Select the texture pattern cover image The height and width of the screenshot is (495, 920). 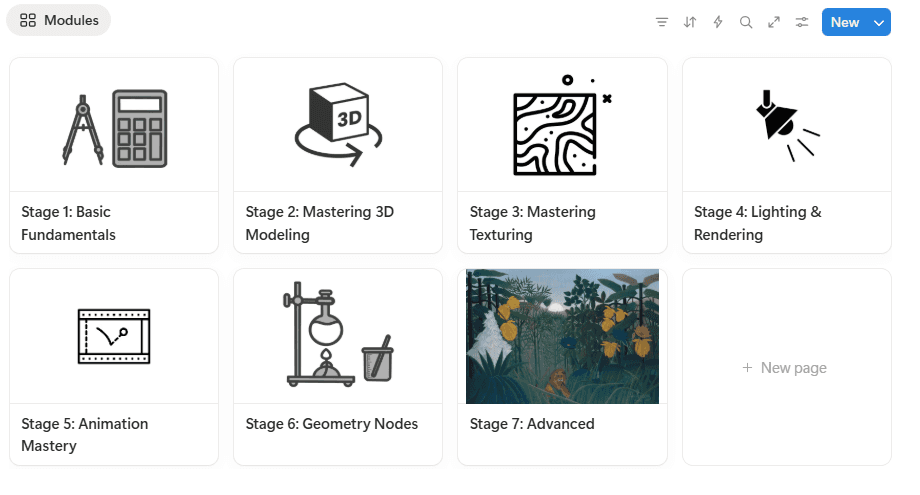562,125
